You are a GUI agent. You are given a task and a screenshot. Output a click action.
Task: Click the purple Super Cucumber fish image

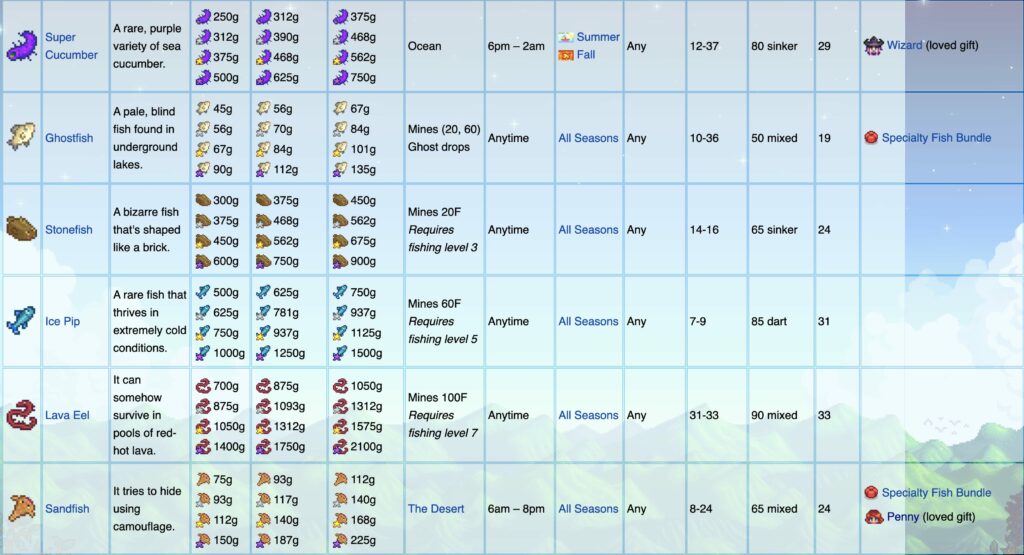22,46
